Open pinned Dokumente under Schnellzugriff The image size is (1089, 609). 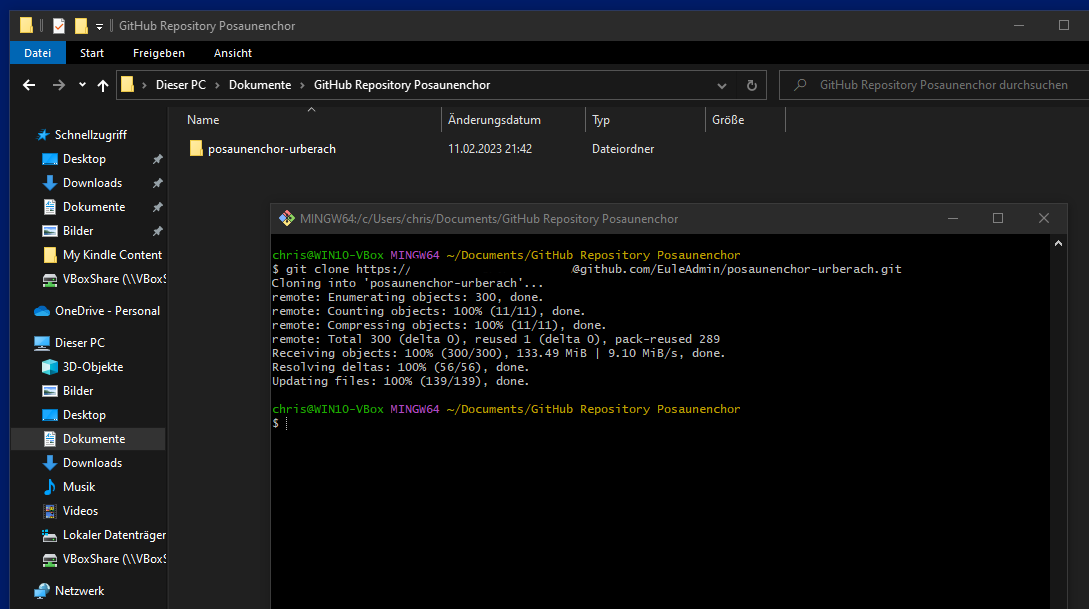[94, 207]
